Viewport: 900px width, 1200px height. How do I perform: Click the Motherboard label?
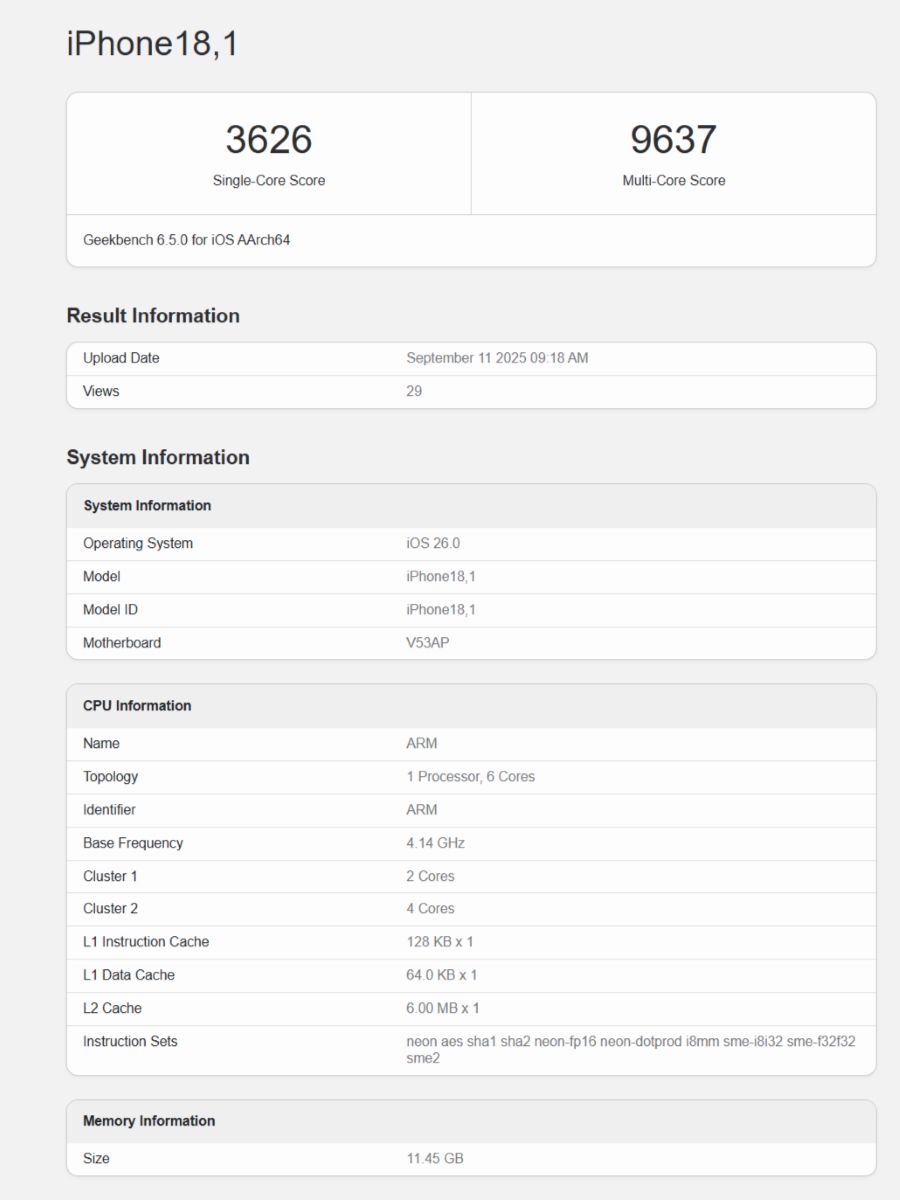coord(122,643)
